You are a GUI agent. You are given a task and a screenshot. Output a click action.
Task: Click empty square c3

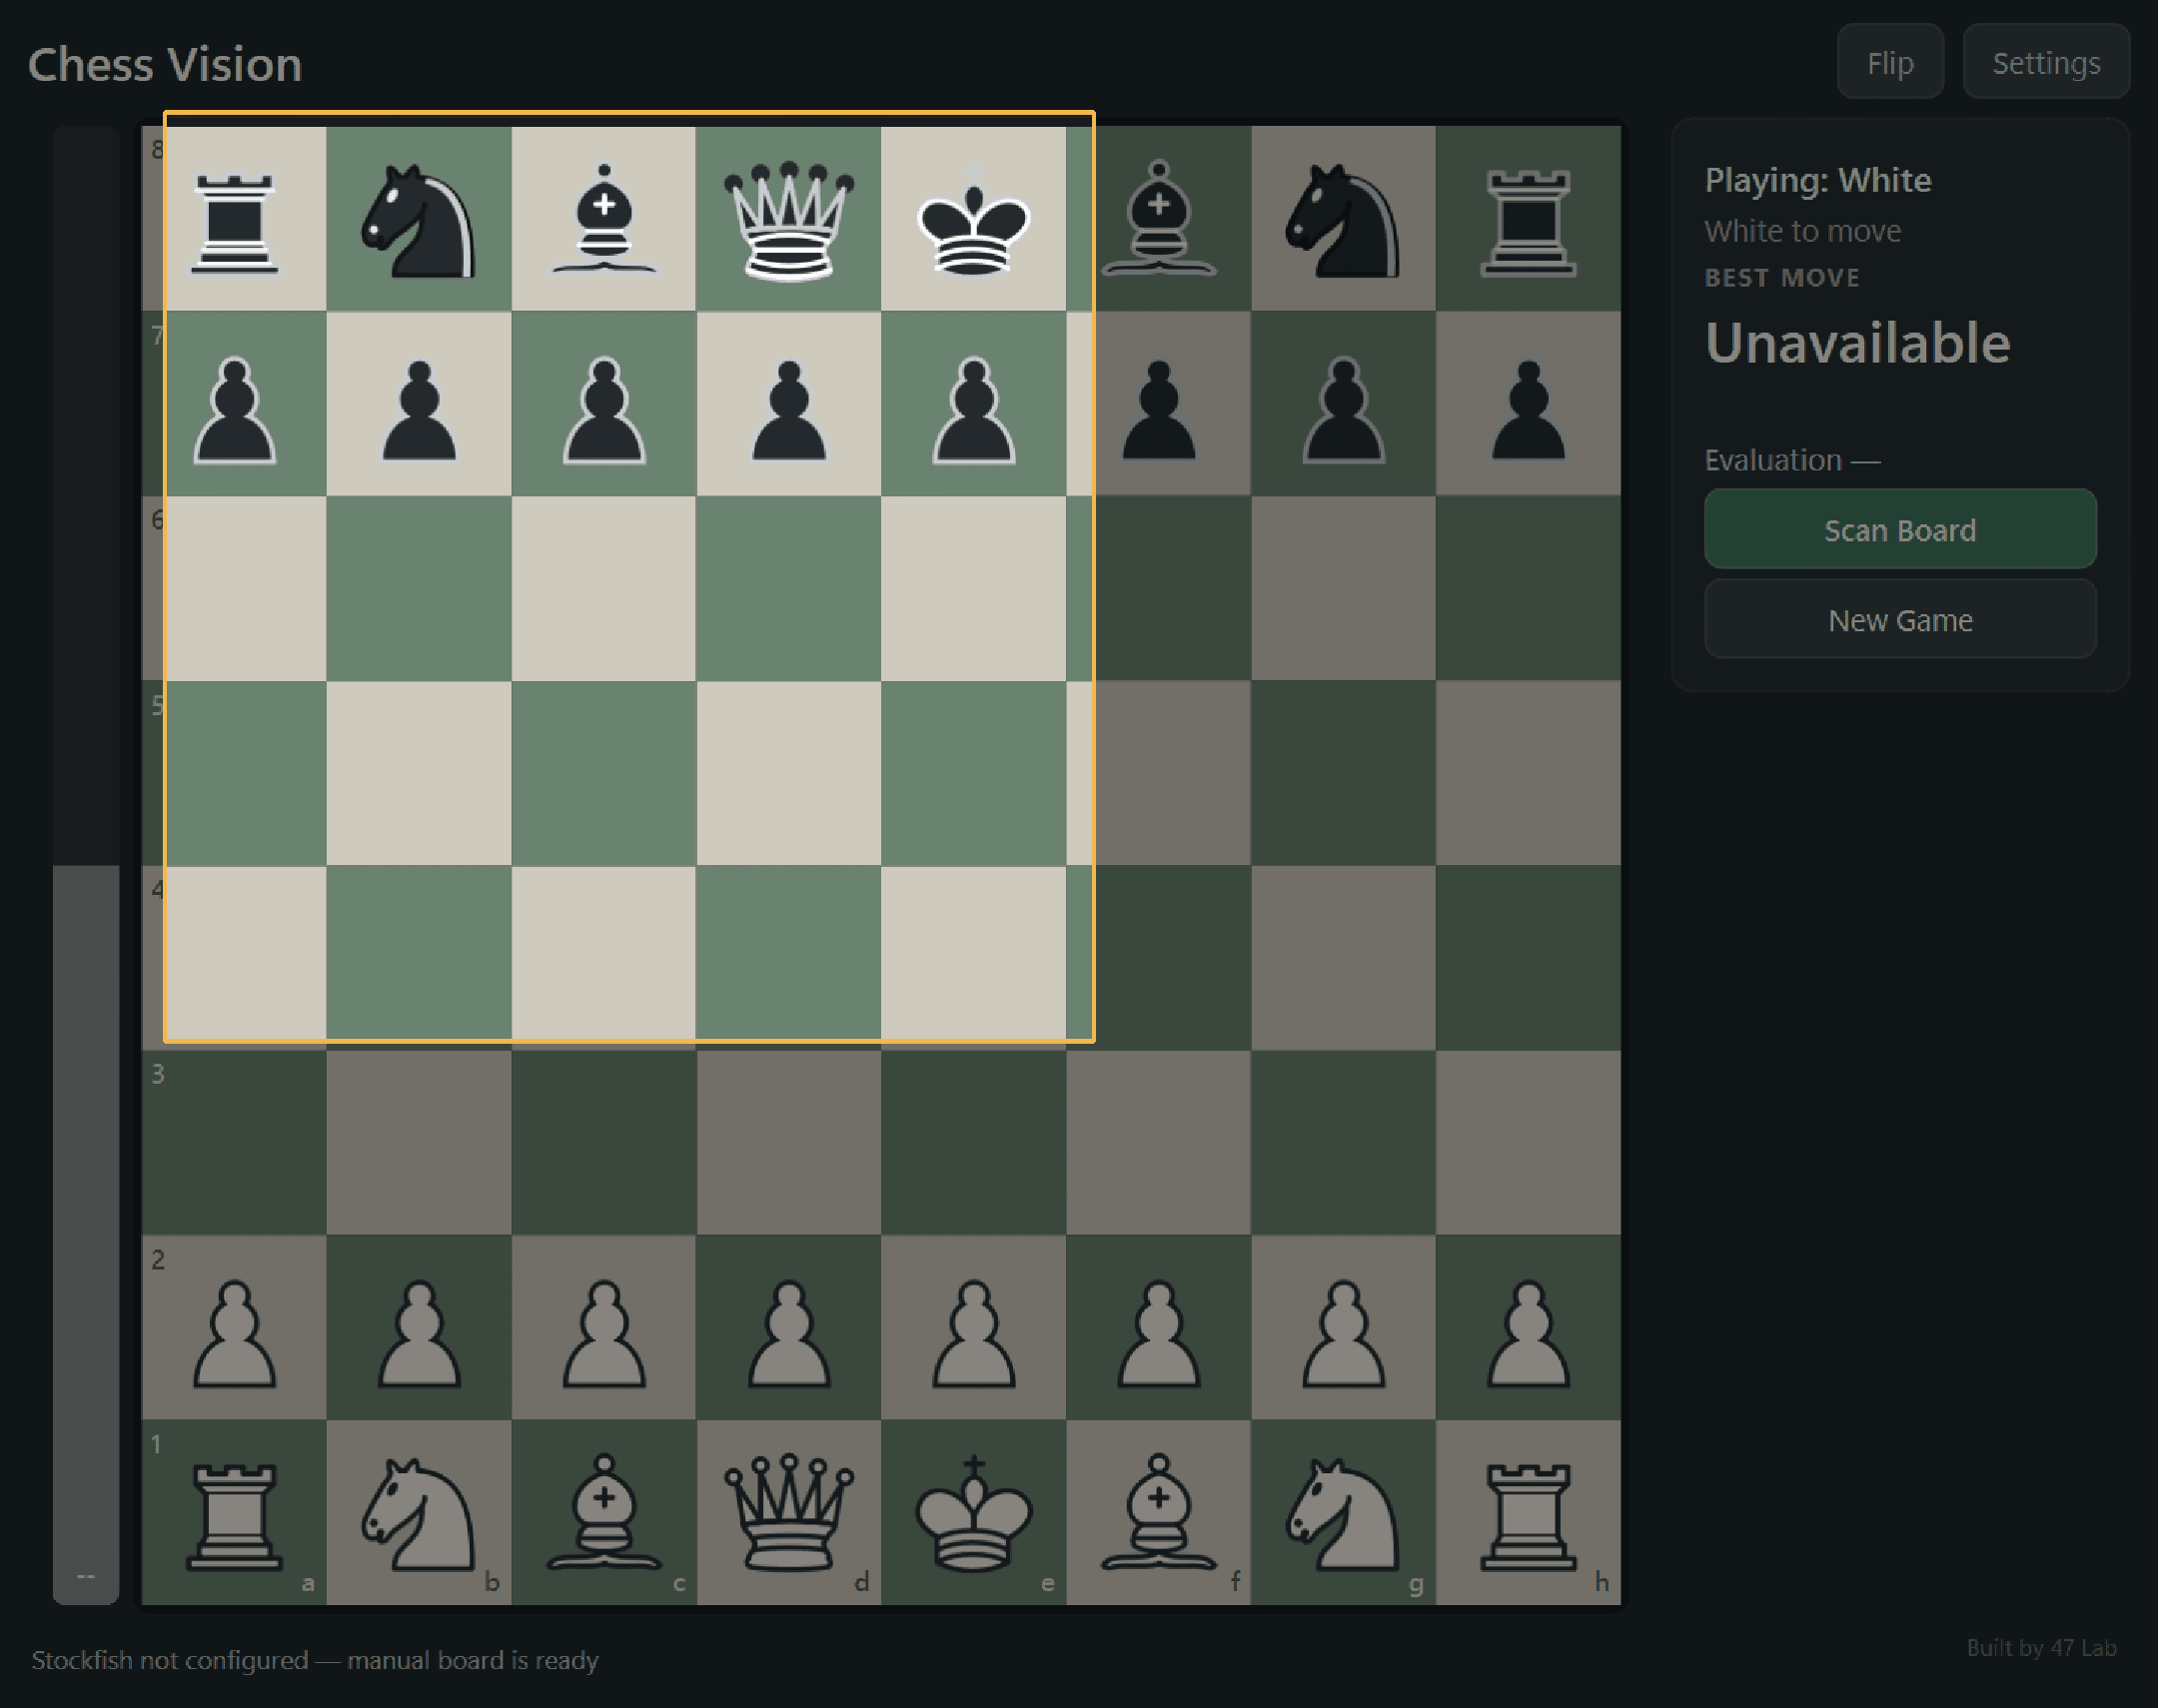pyautogui.click(x=604, y=1143)
